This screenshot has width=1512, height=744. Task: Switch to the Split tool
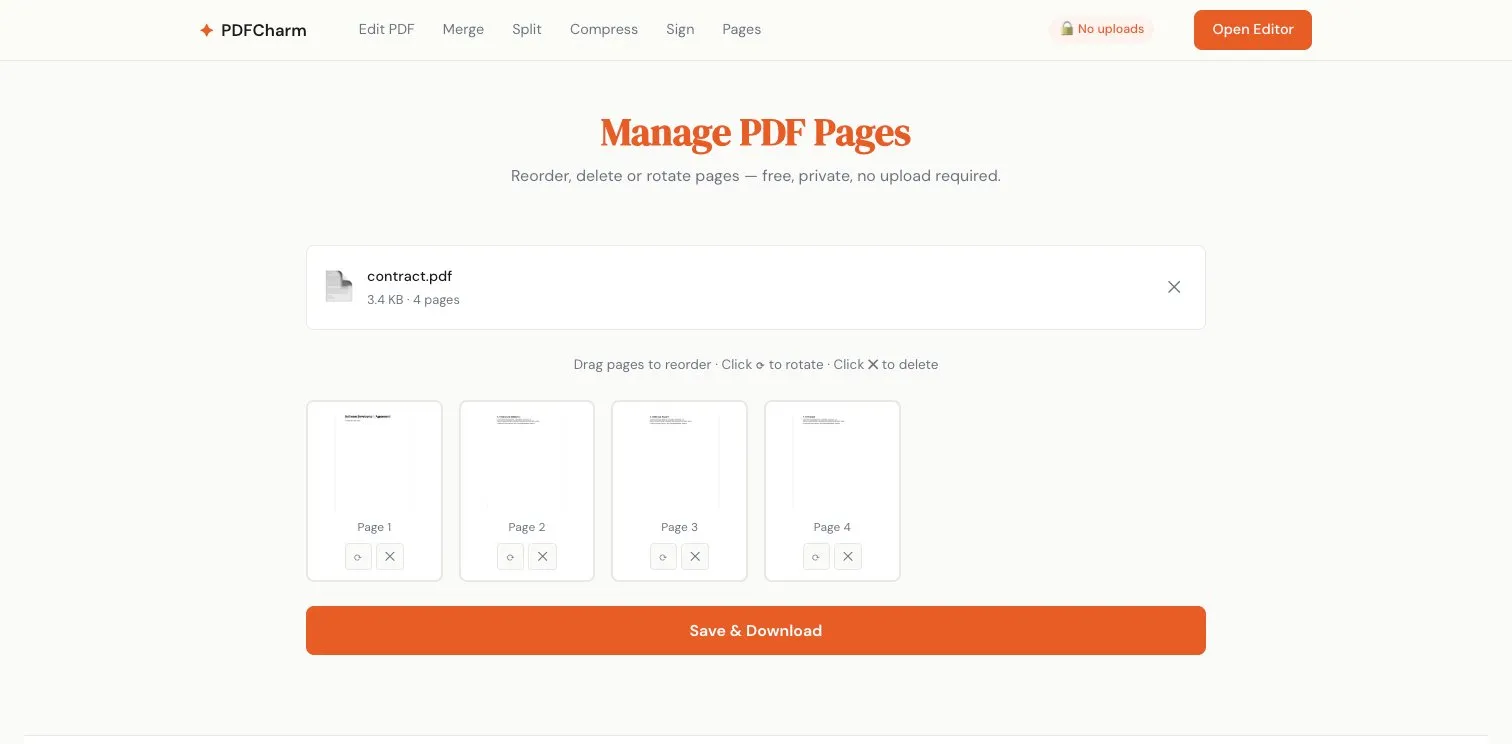526,29
